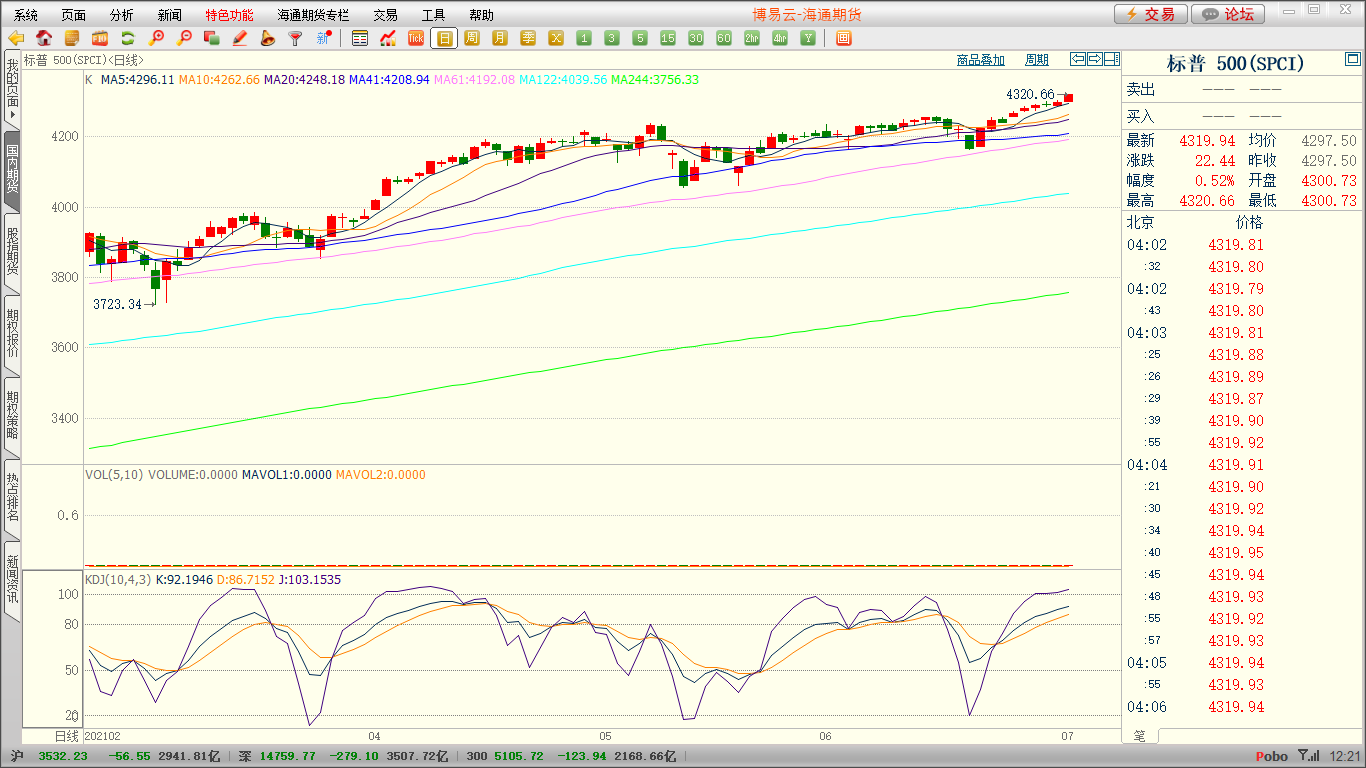Click the orange stacked-list toolbar icon
This screenshot has width=1366, height=768.
(72, 39)
